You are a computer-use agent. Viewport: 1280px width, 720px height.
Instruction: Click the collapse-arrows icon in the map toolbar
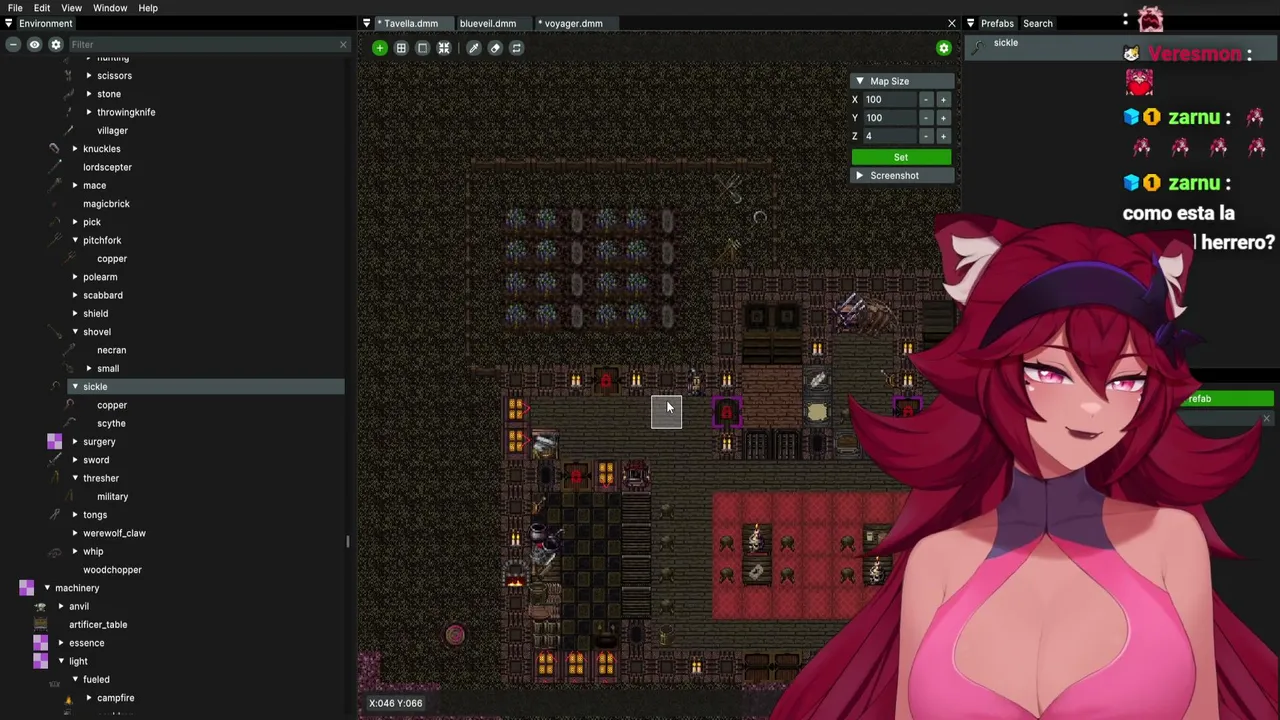(444, 48)
